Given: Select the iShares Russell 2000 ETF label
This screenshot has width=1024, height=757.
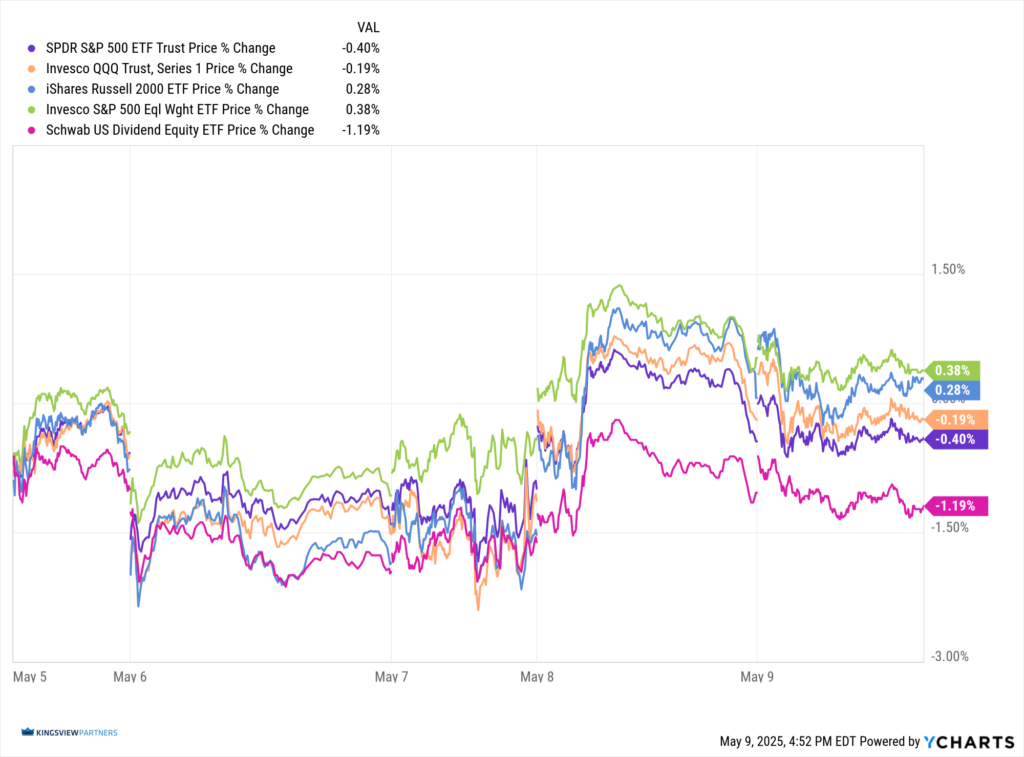Looking at the screenshot, I should click(x=162, y=89).
